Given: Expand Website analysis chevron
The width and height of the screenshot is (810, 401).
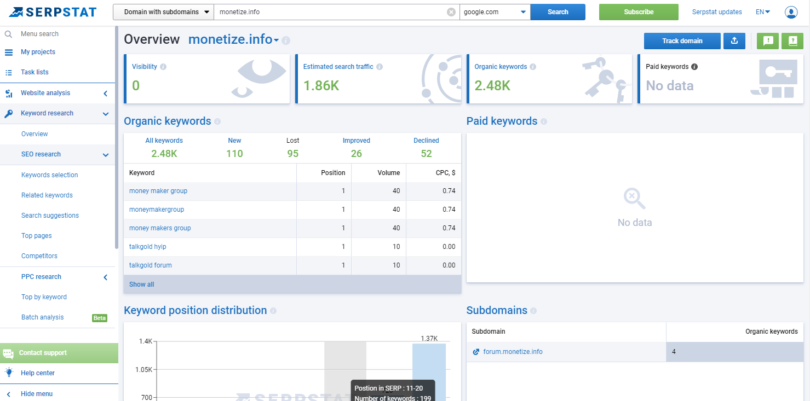Looking at the screenshot, I should (x=105, y=94).
